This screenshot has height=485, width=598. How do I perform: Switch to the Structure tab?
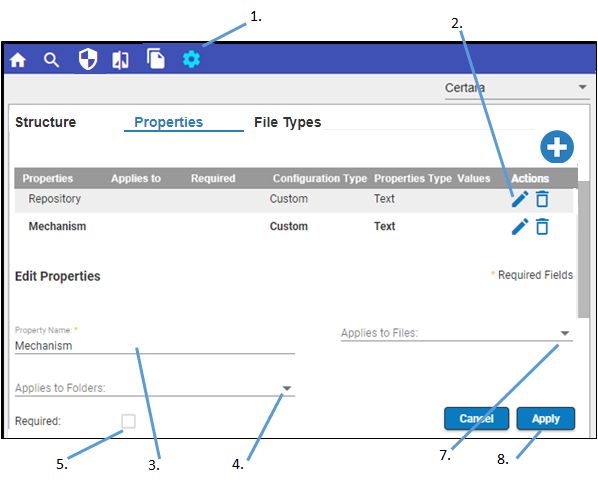(x=45, y=122)
